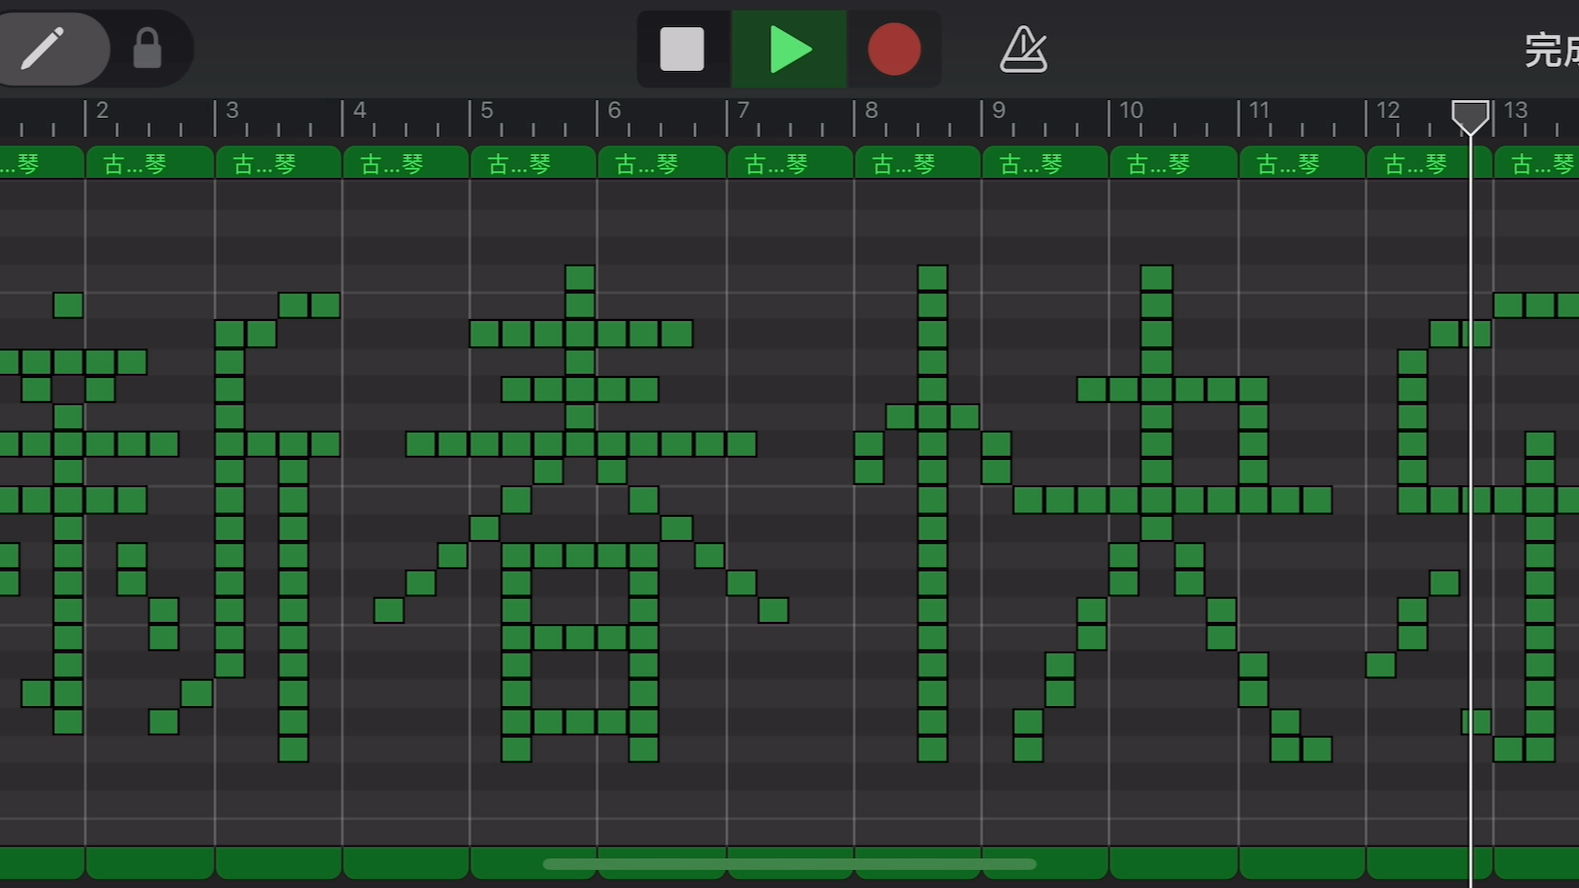Image resolution: width=1579 pixels, height=888 pixels.
Task: Jump to bar 9 on the ruler
Action: pyautogui.click(x=998, y=110)
